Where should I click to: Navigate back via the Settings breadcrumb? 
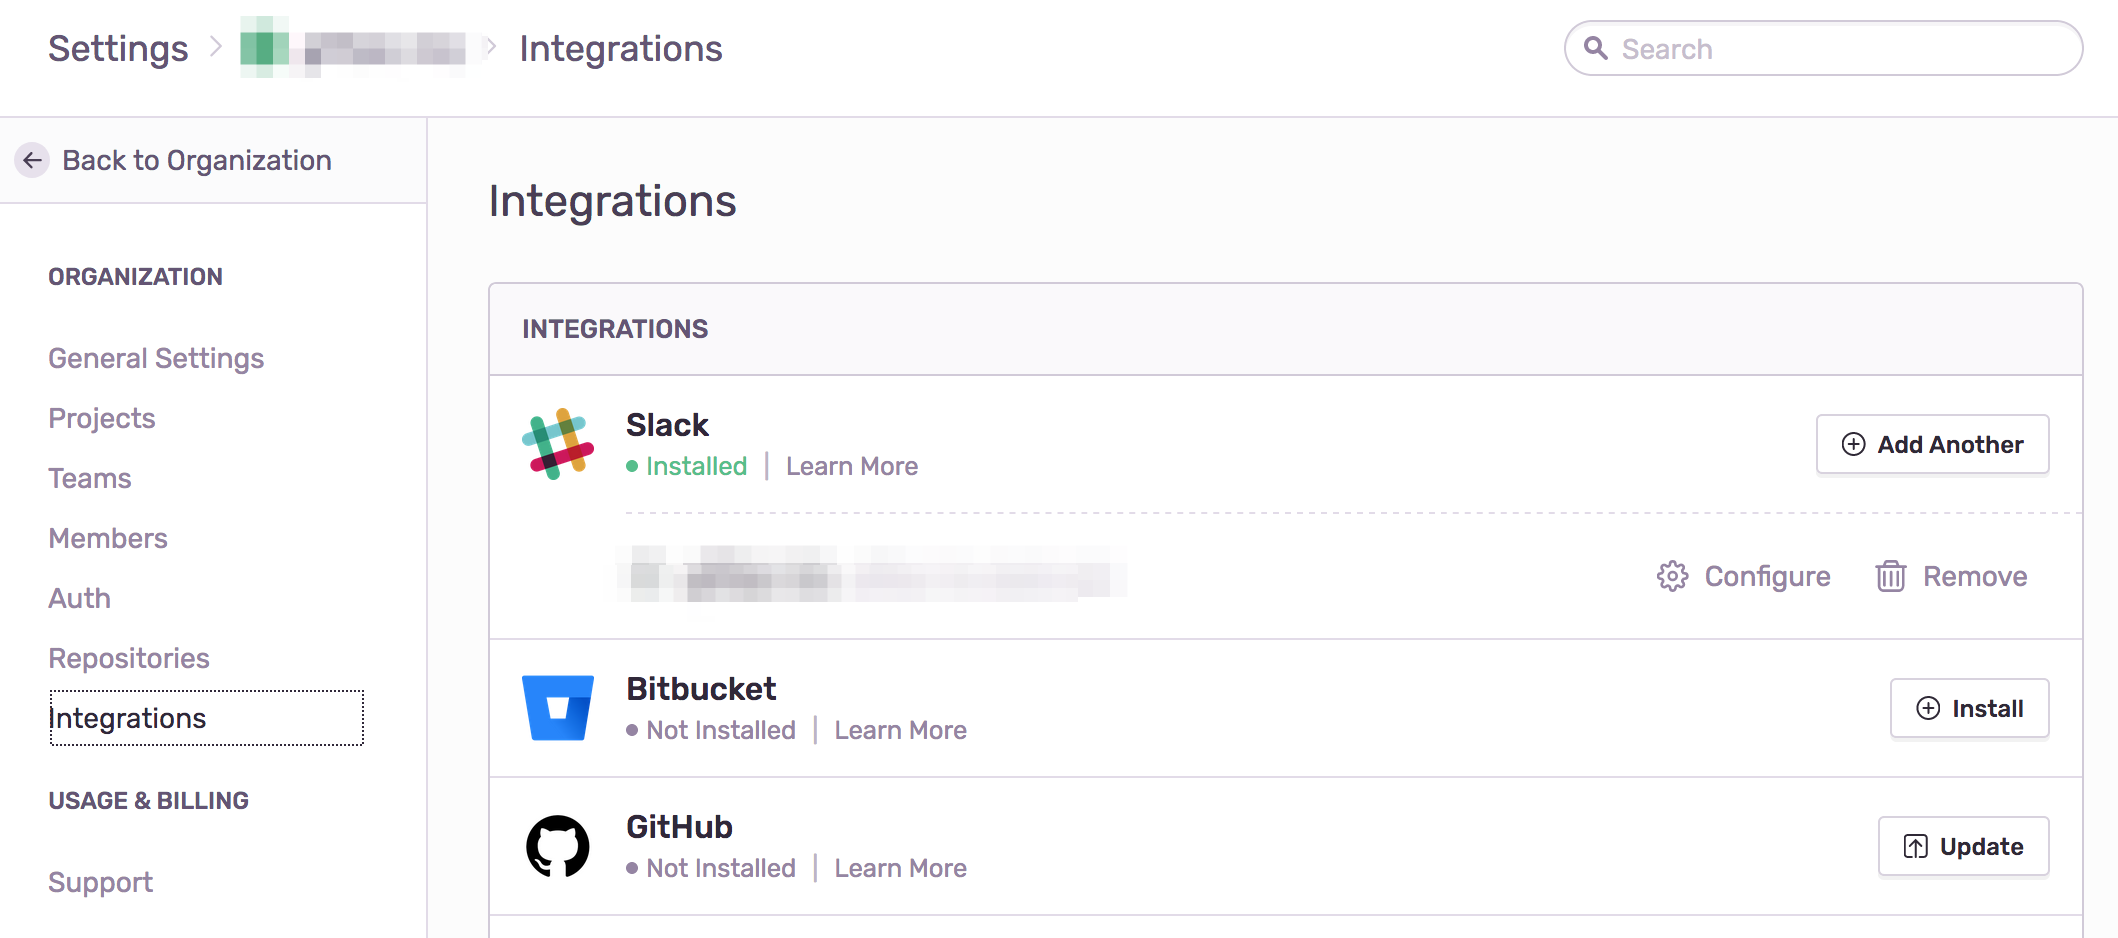pyautogui.click(x=118, y=48)
